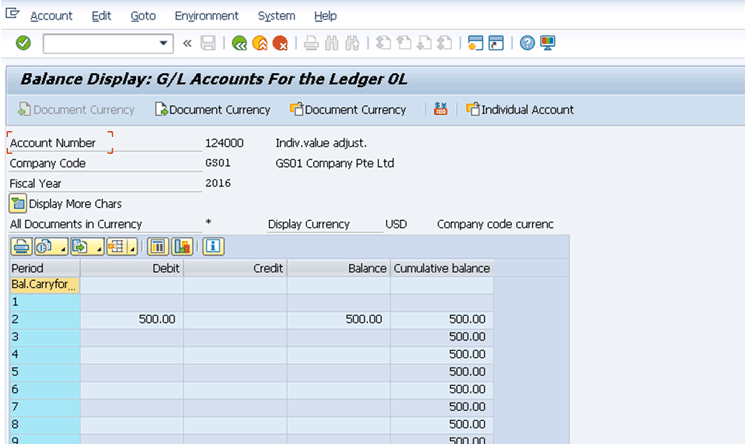Jump to Last Page icon
Image resolution: width=745 pixels, height=444 pixels.
(x=444, y=43)
